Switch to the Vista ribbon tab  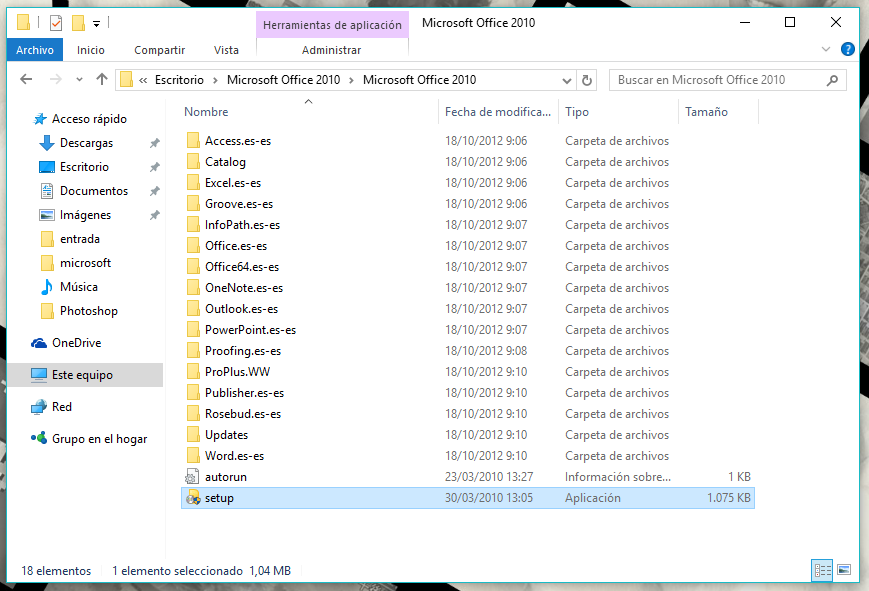226,49
